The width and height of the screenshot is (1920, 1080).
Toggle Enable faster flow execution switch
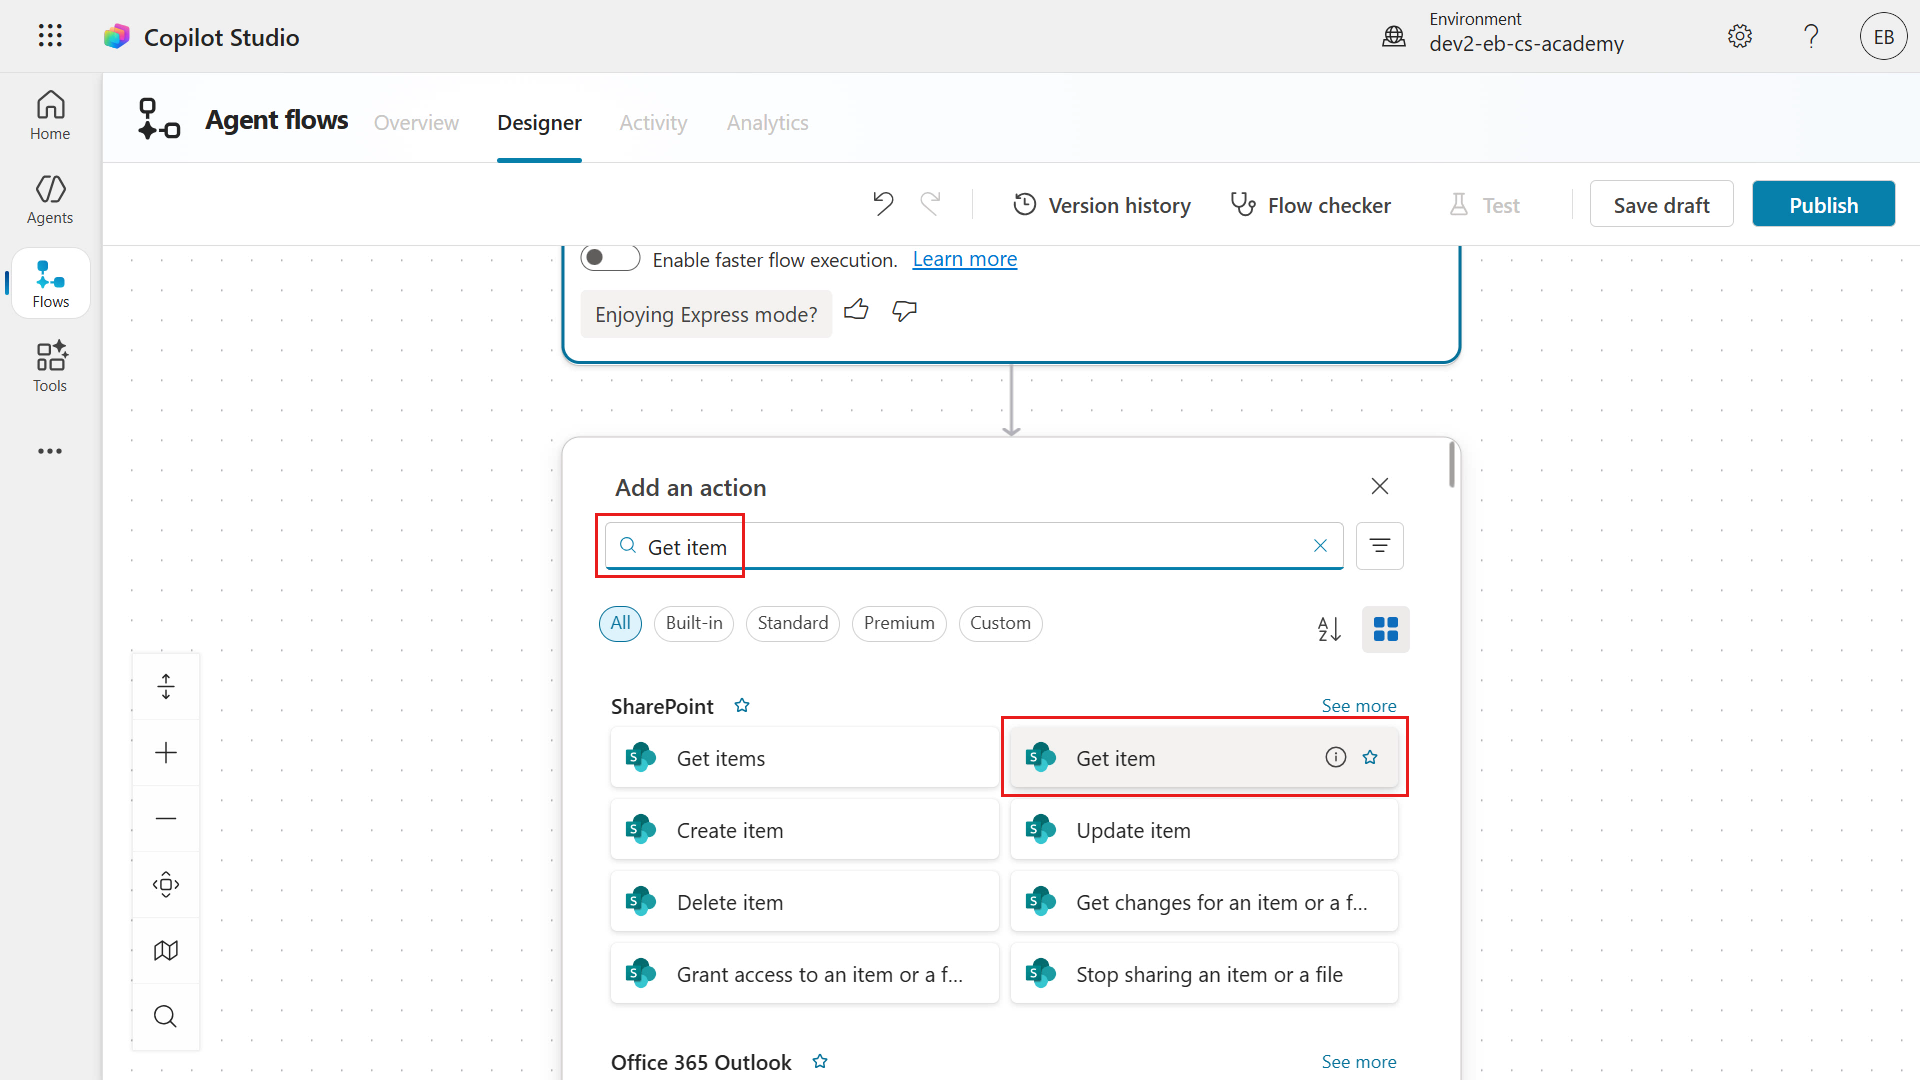tap(610, 258)
